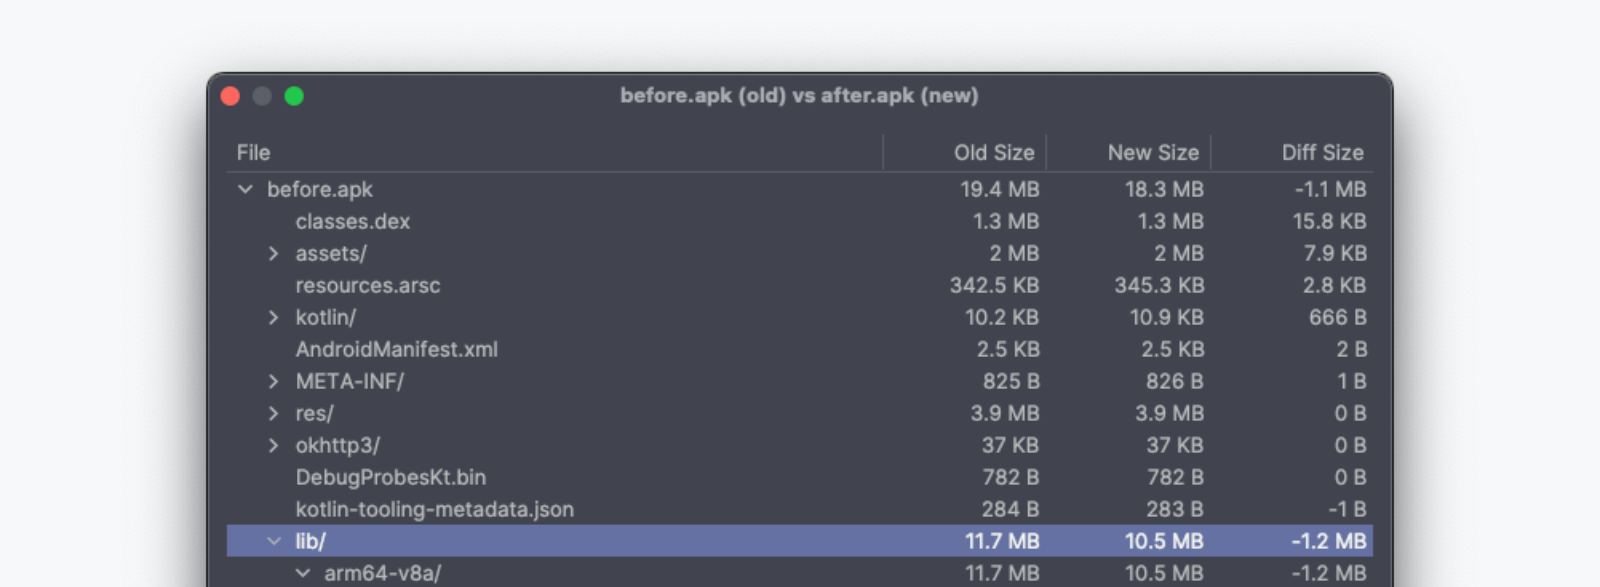The image size is (1600, 587).
Task: Sort by the Diff Size column
Action: pos(1322,152)
